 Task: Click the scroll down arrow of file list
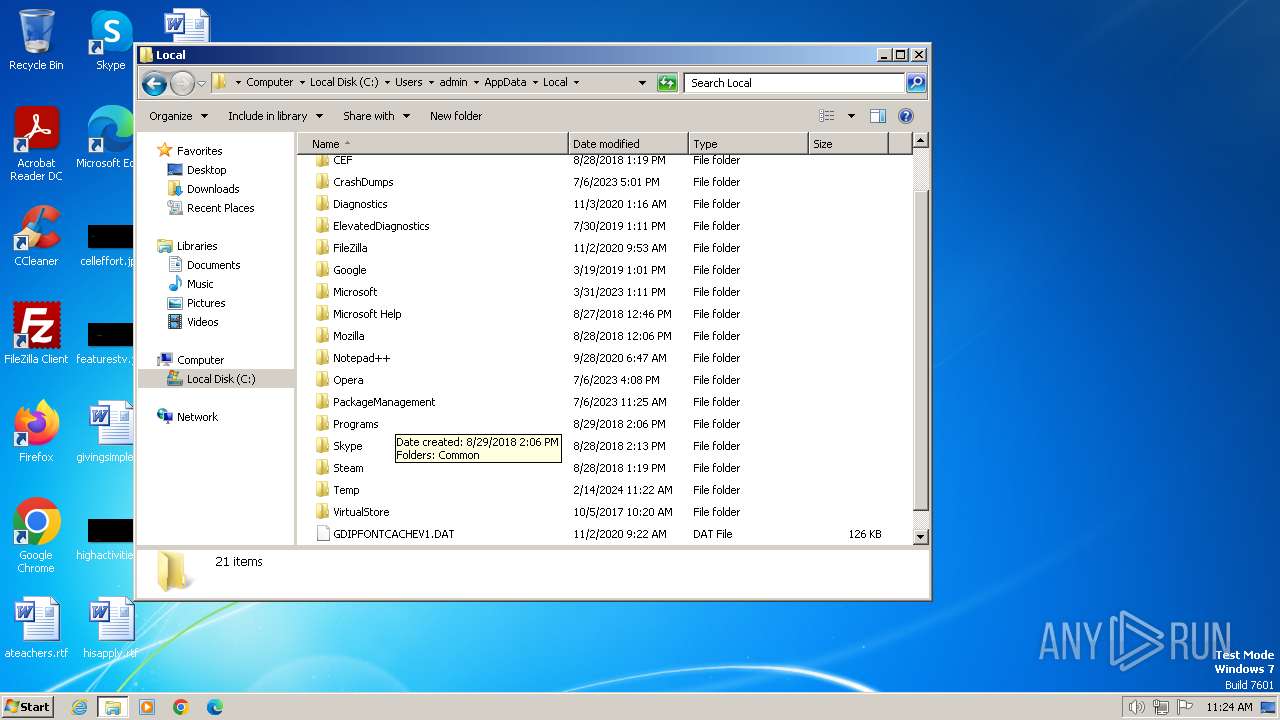(x=921, y=537)
